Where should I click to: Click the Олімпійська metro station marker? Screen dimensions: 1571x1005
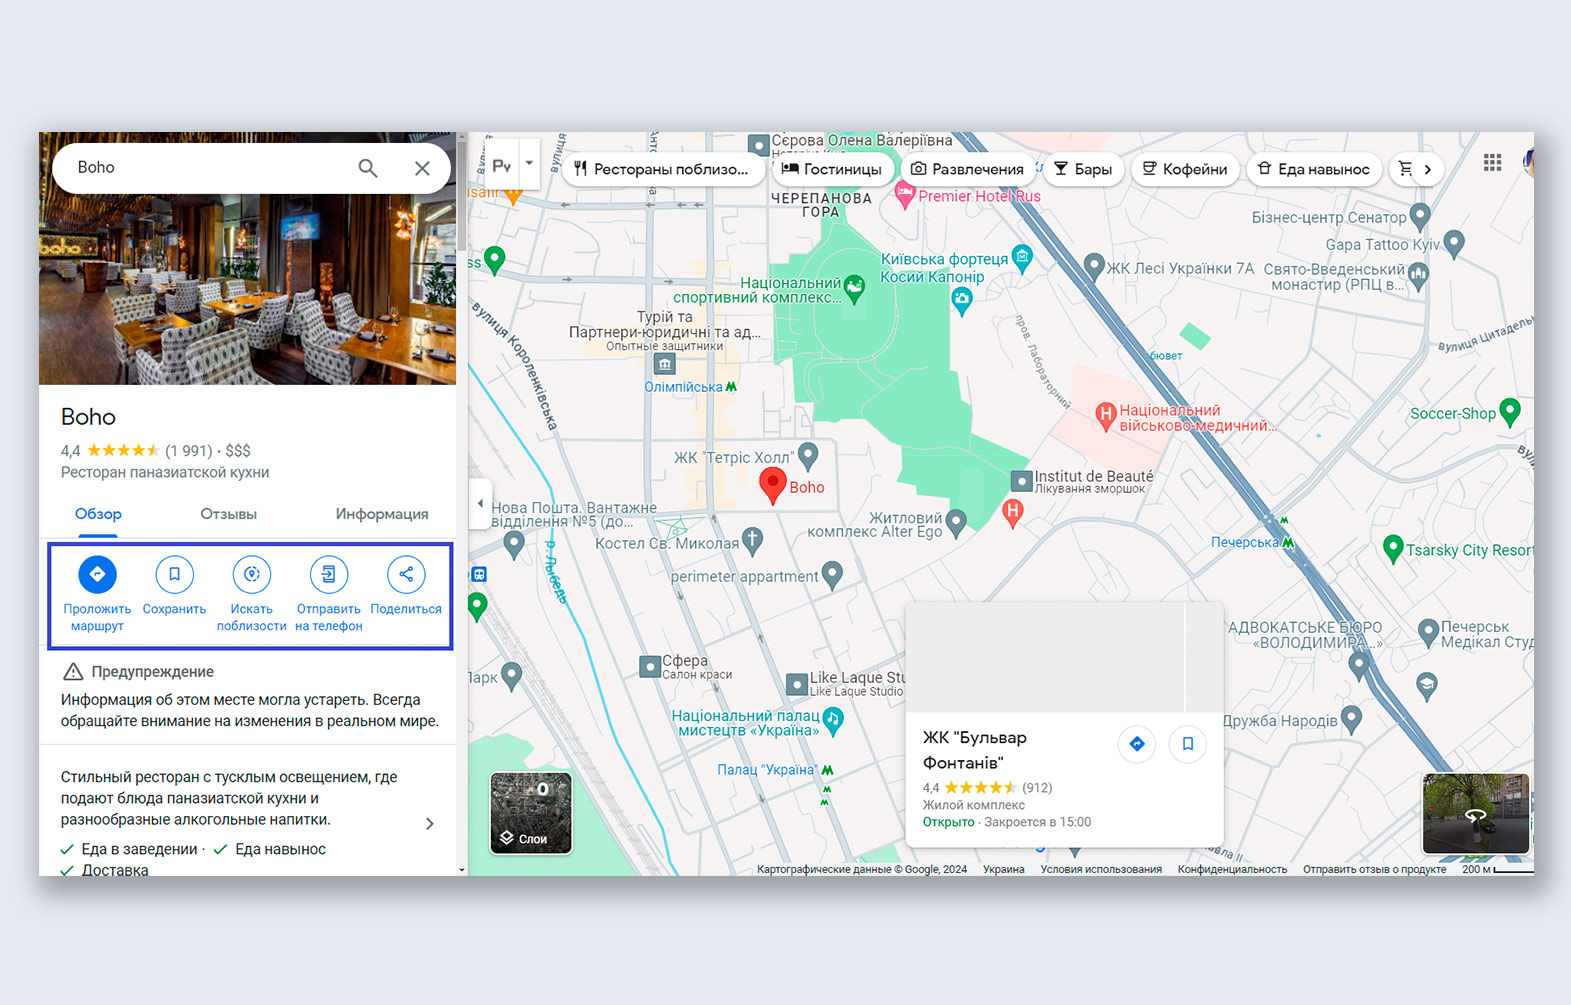point(731,387)
